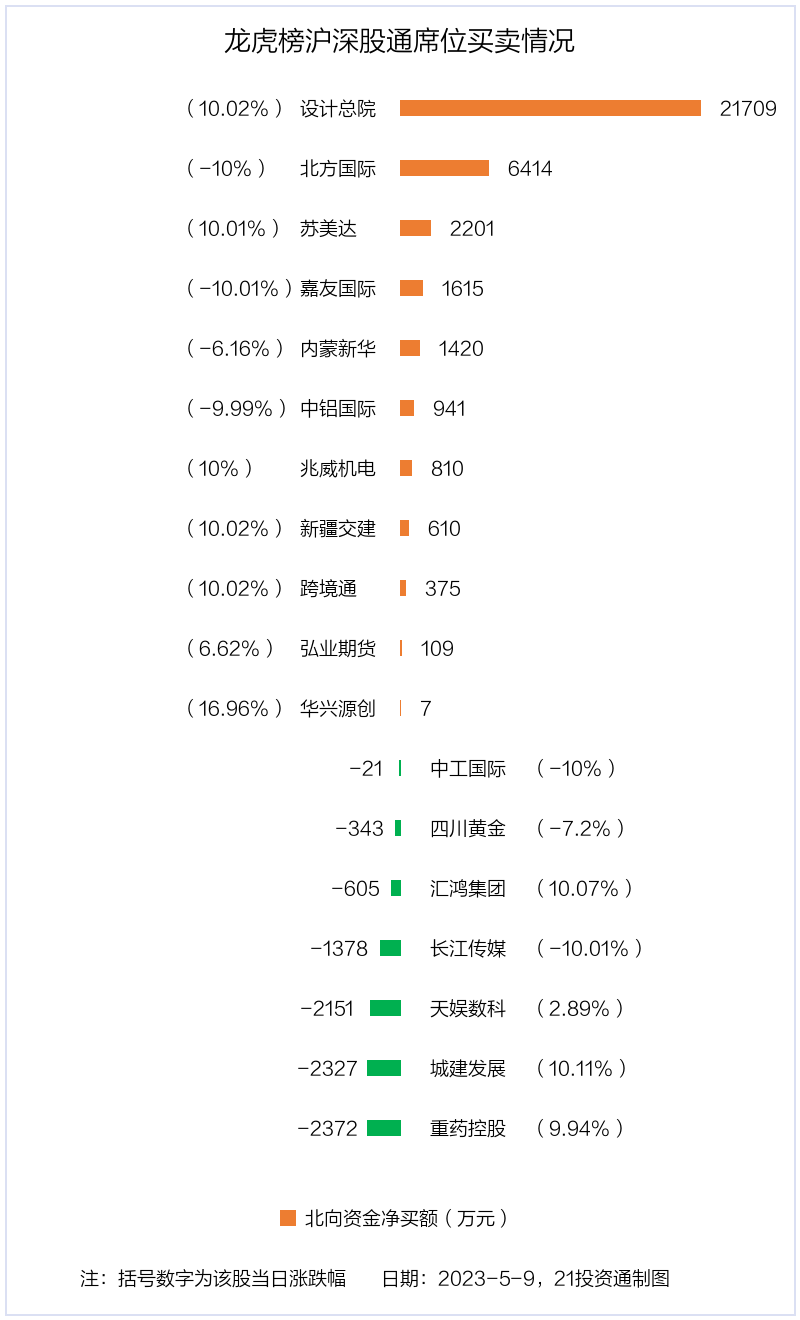Click the 兆威机电 stock name
Screen dimensions: 800x1320
pyautogui.click(x=338, y=469)
